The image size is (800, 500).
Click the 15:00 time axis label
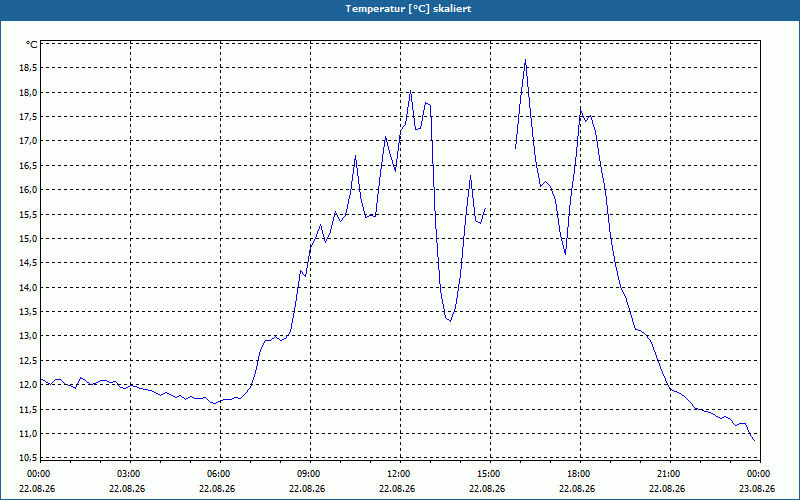click(488, 474)
